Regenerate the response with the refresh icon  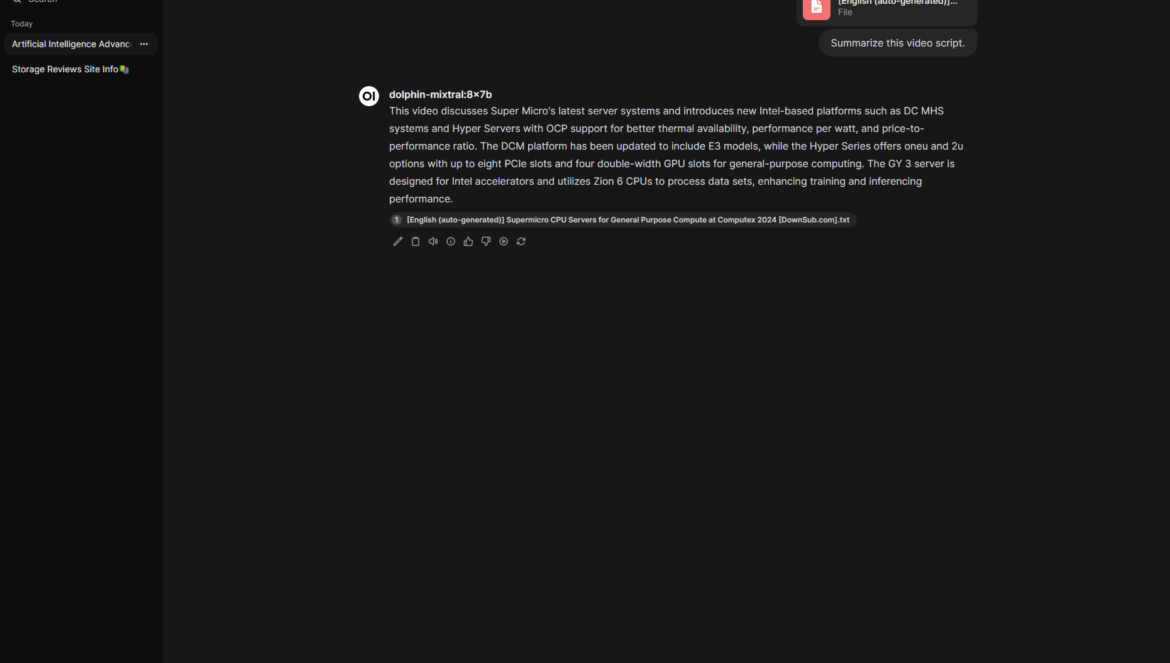point(522,242)
